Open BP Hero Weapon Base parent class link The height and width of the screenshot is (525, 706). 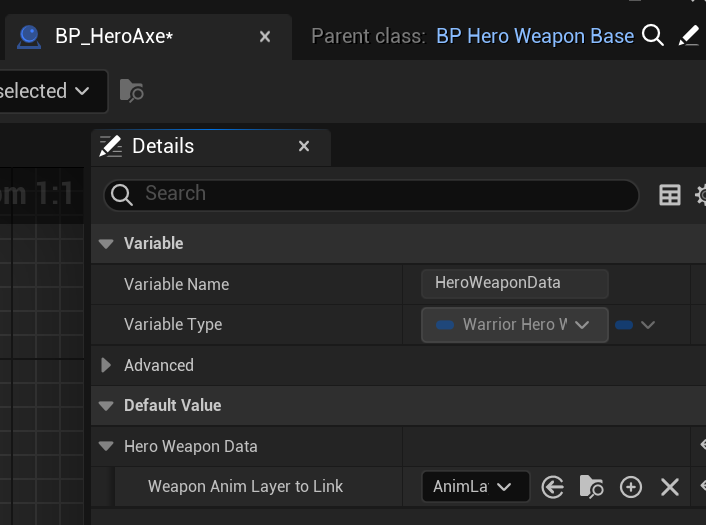(x=535, y=36)
